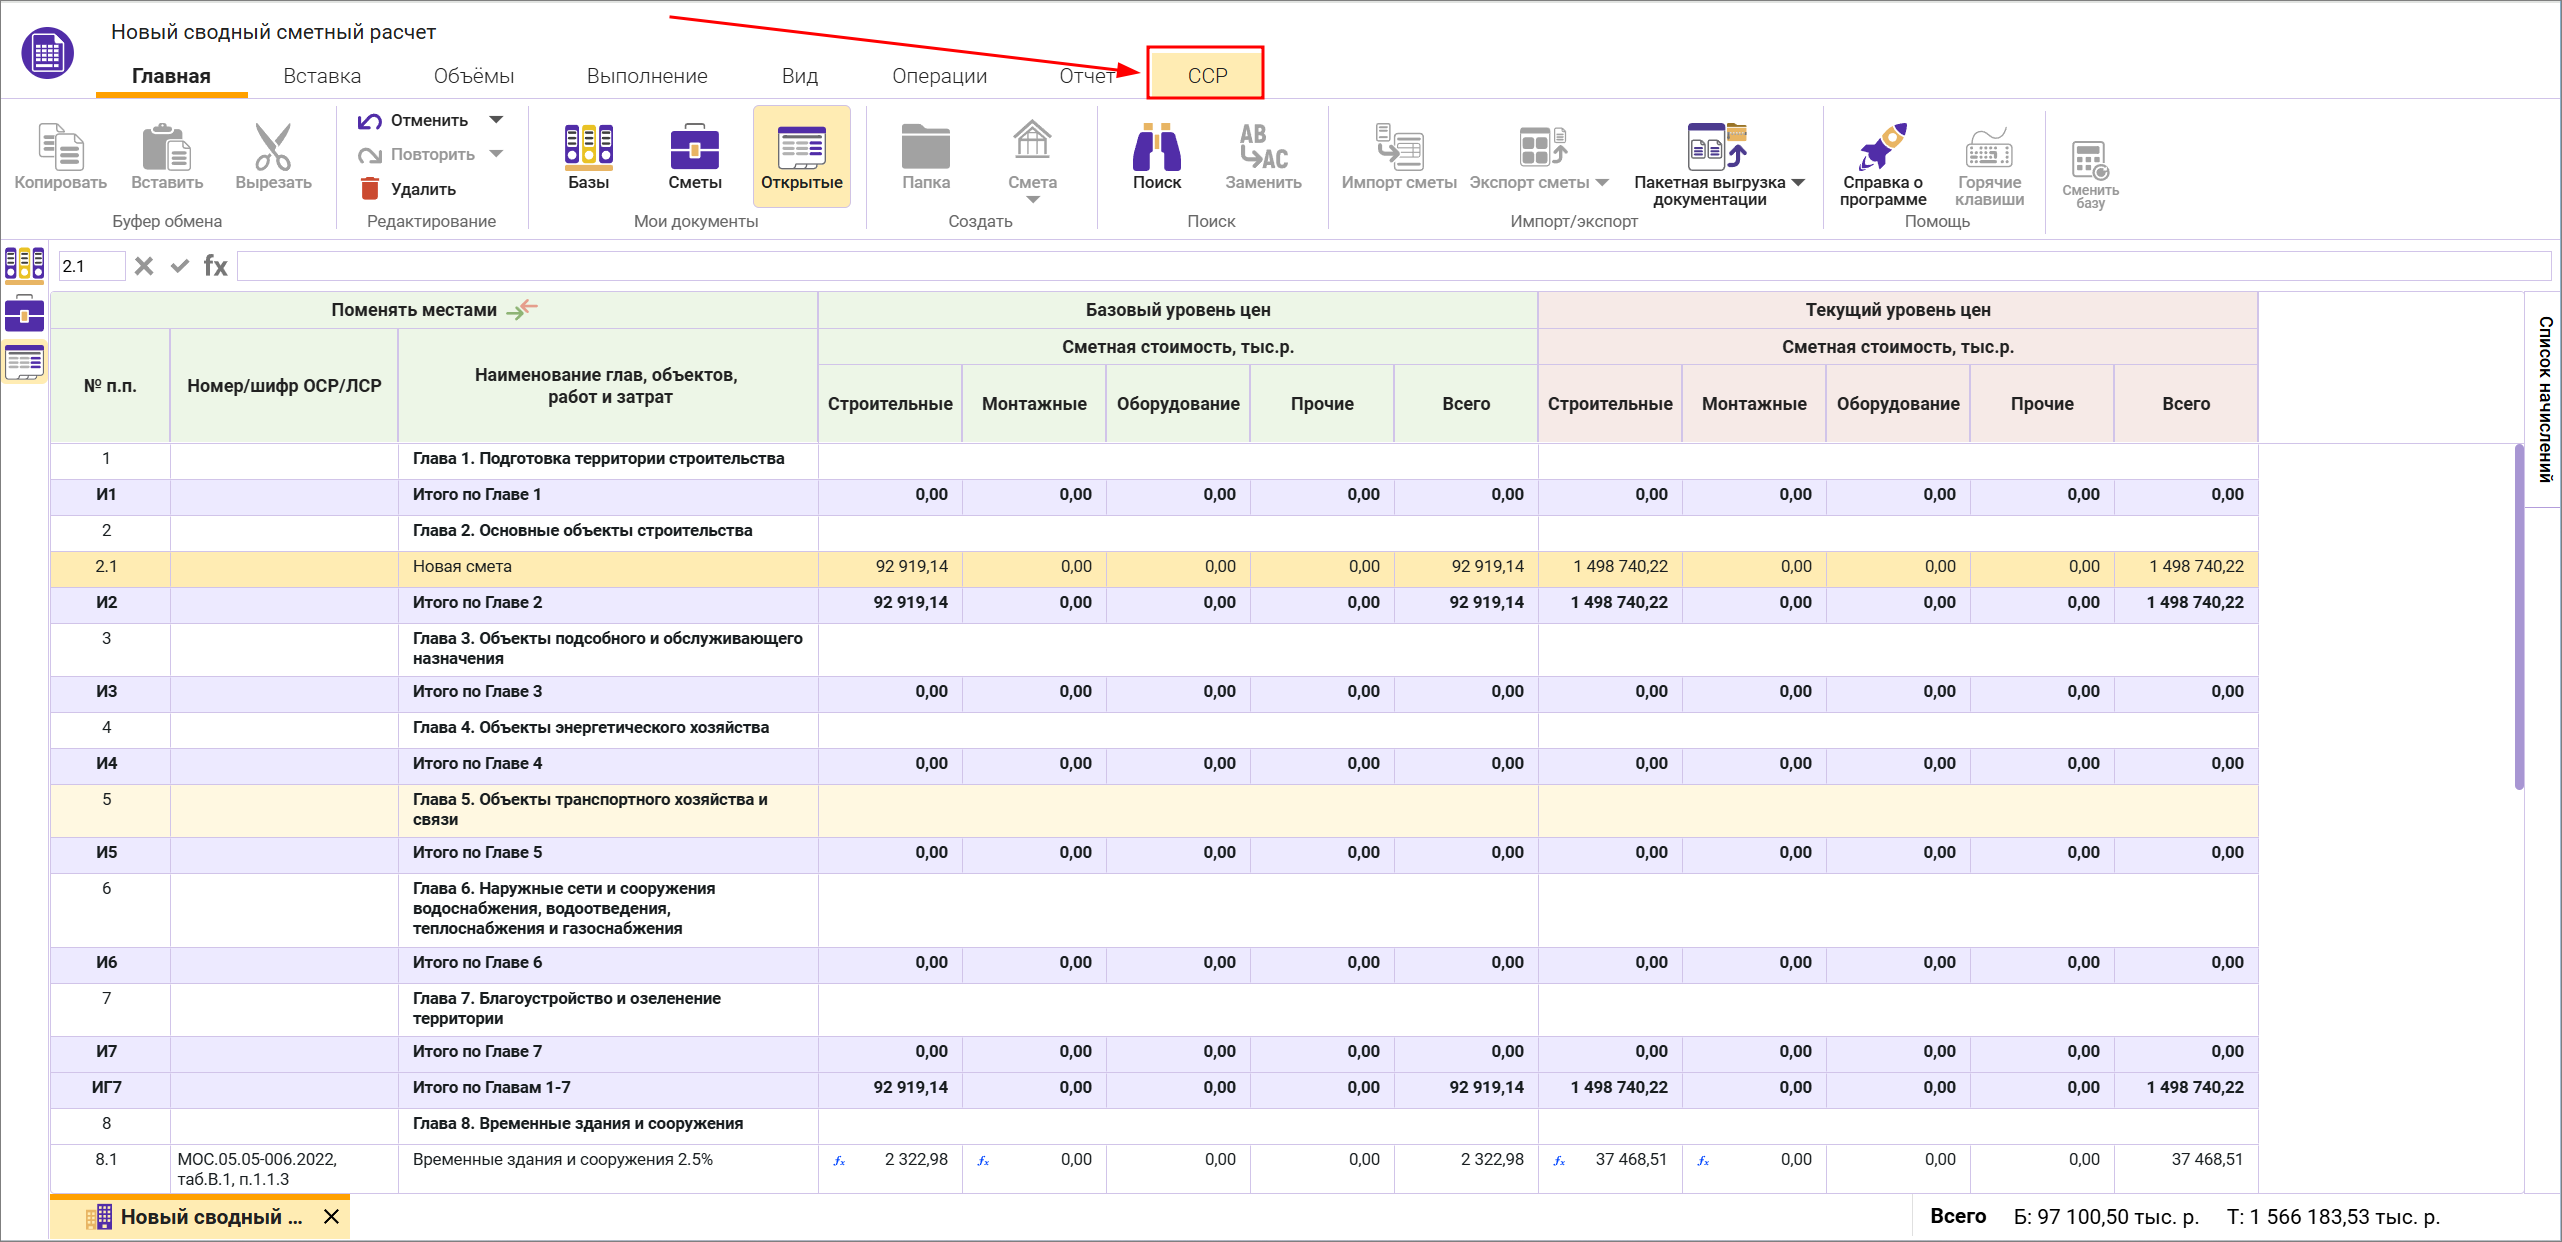The height and width of the screenshot is (1242, 2562).
Task: Open the Базы databases icon
Action: (588, 148)
